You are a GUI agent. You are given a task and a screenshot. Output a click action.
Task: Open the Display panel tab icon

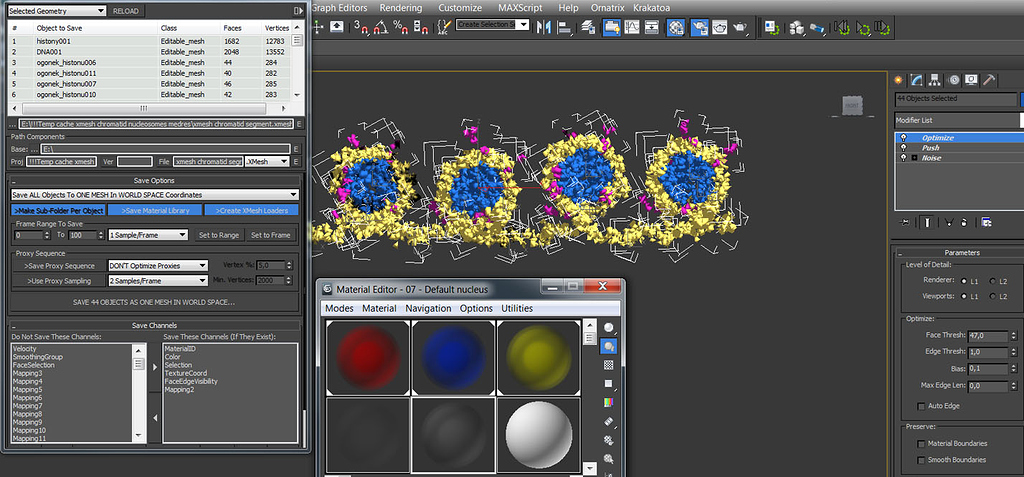point(971,79)
